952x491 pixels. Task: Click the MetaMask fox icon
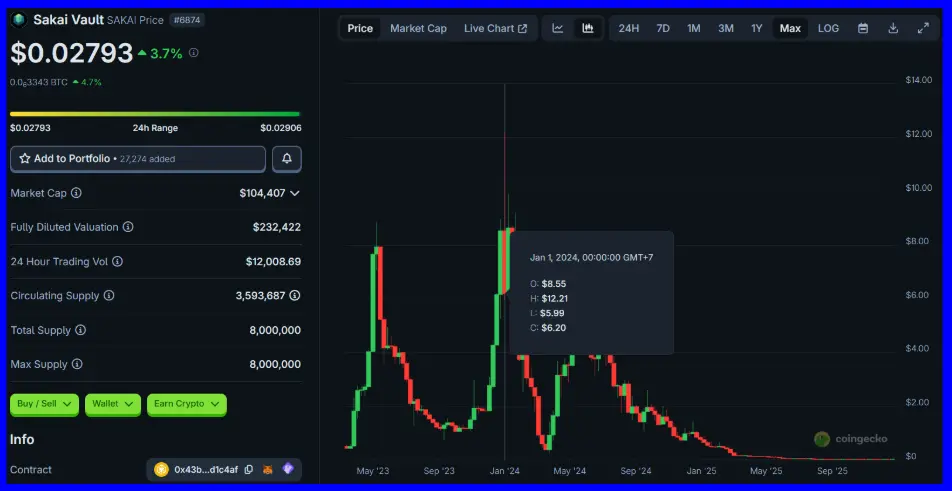(x=268, y=470)
